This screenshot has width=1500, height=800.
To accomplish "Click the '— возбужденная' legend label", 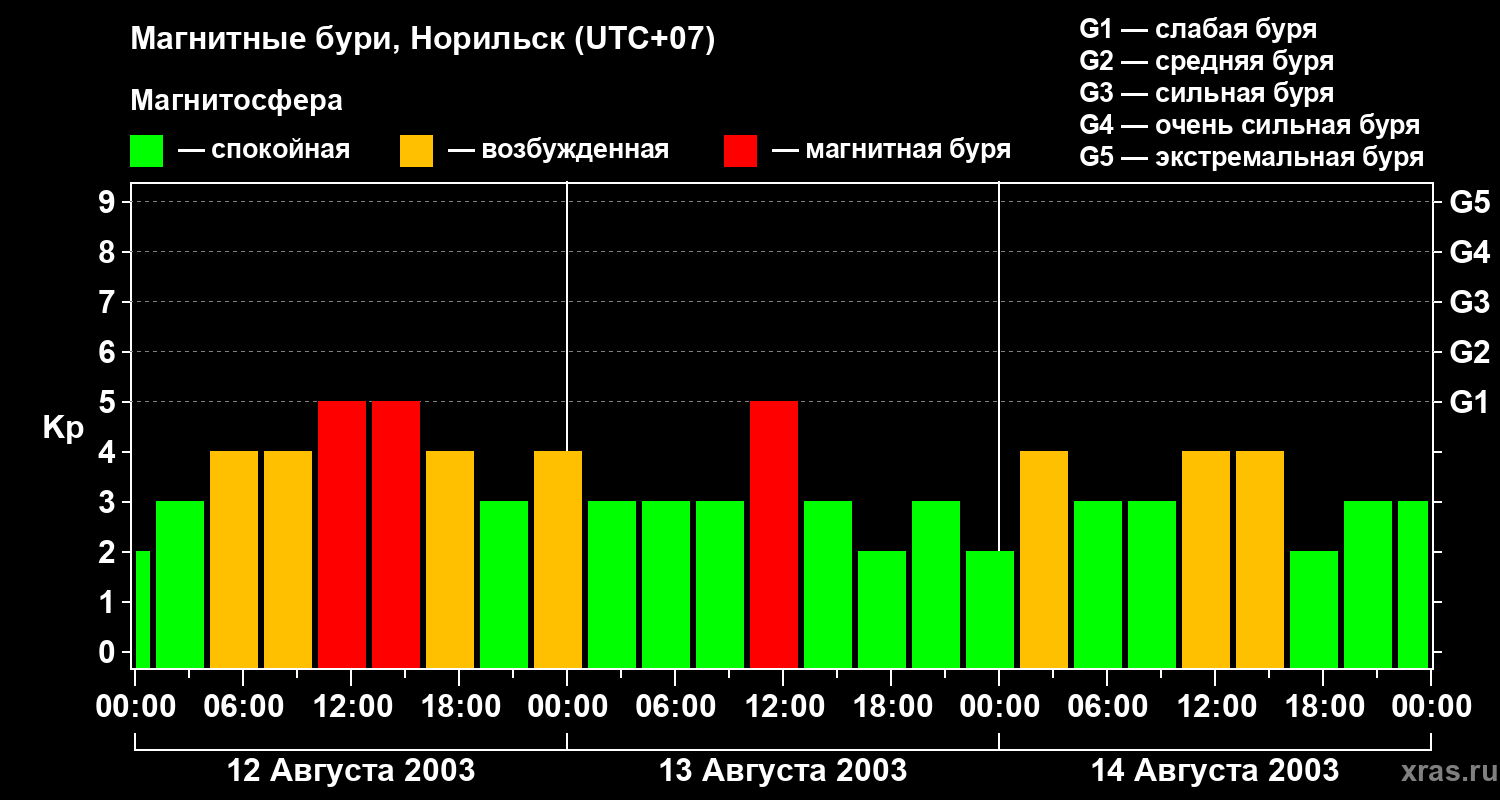I will tap(559, 150).
